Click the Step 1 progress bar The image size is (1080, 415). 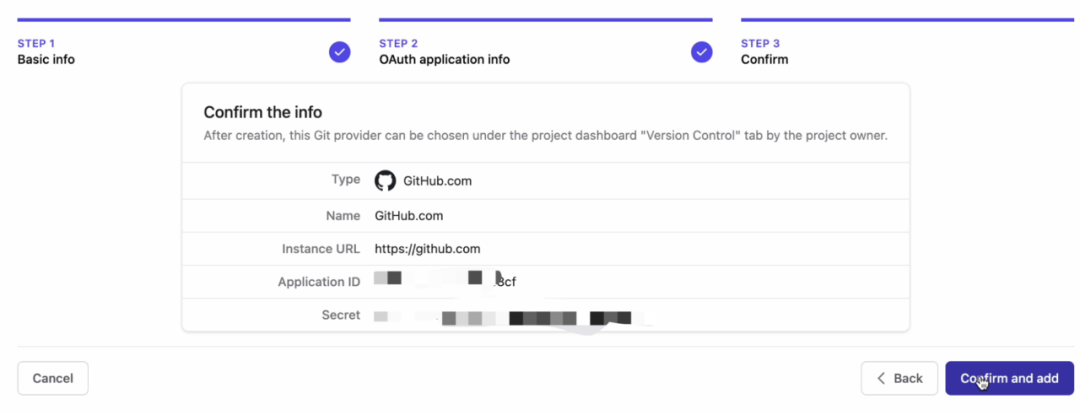184,19
